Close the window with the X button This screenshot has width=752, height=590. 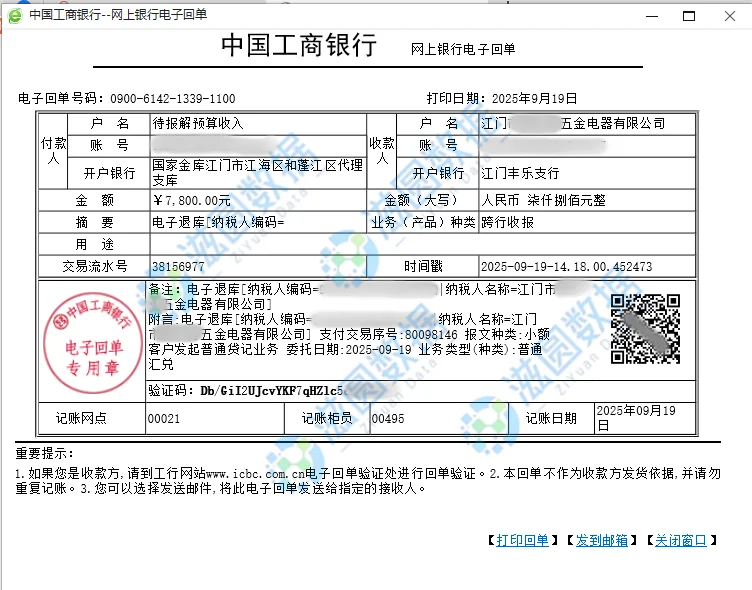click(x=730, y=16)
